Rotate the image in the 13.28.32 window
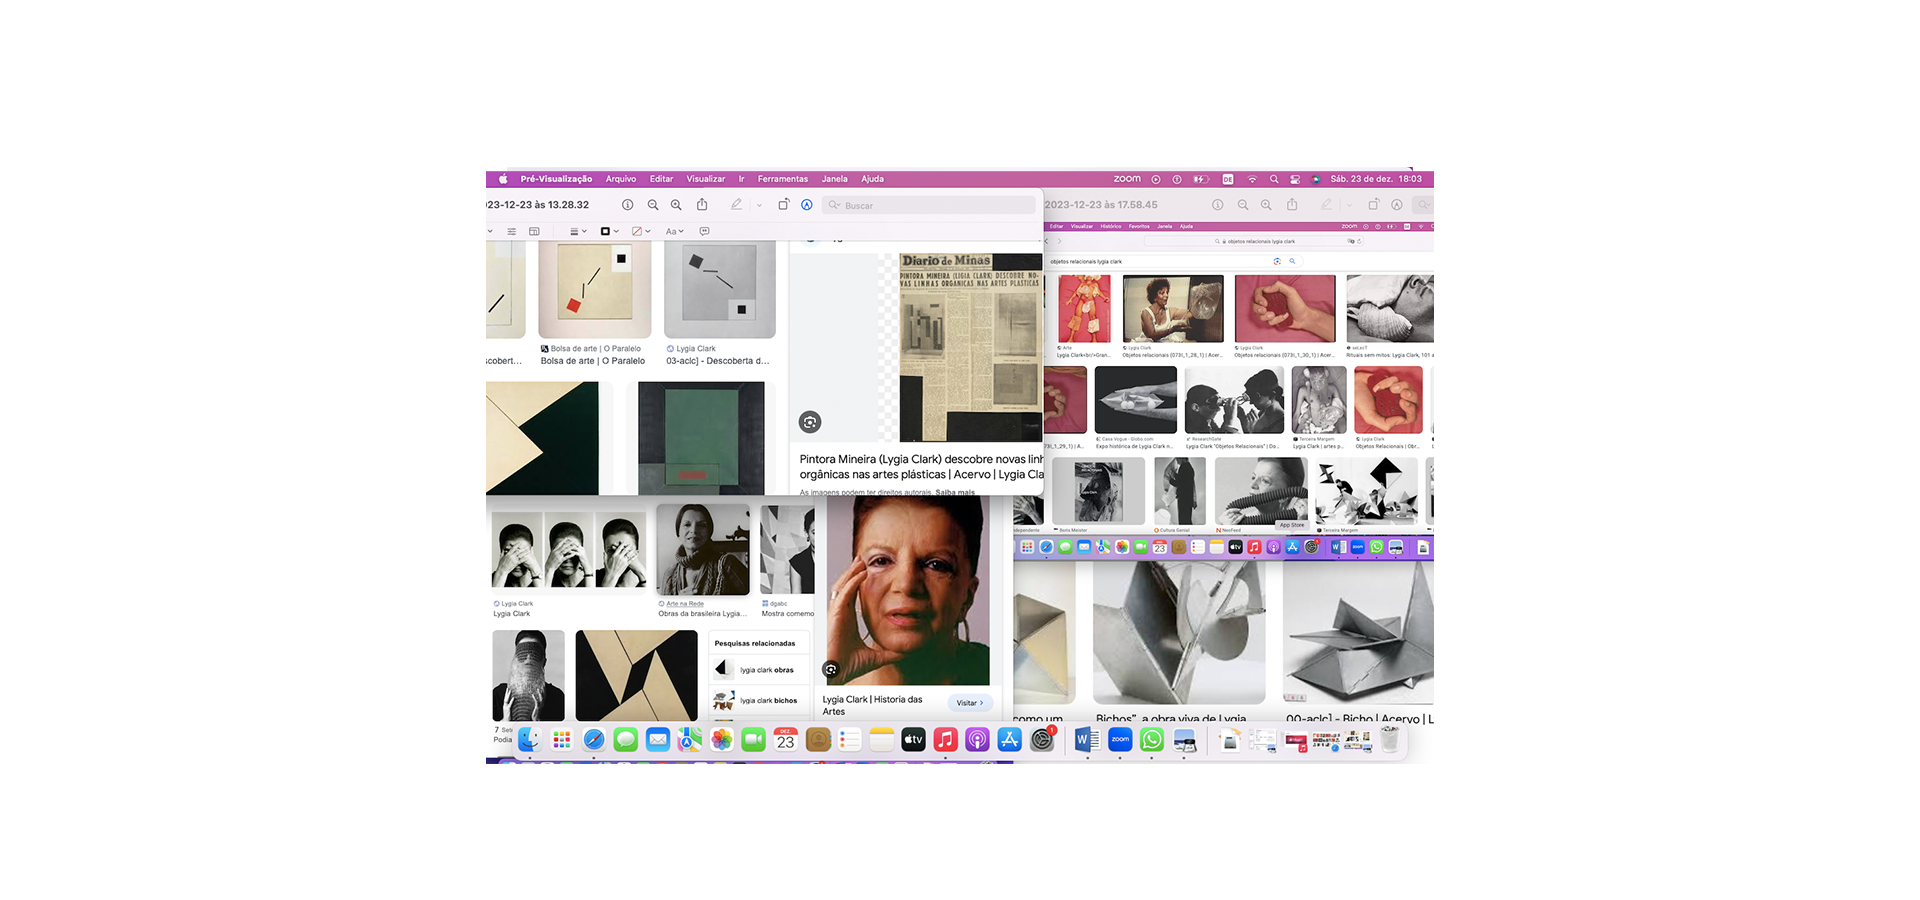 point(783,205)
